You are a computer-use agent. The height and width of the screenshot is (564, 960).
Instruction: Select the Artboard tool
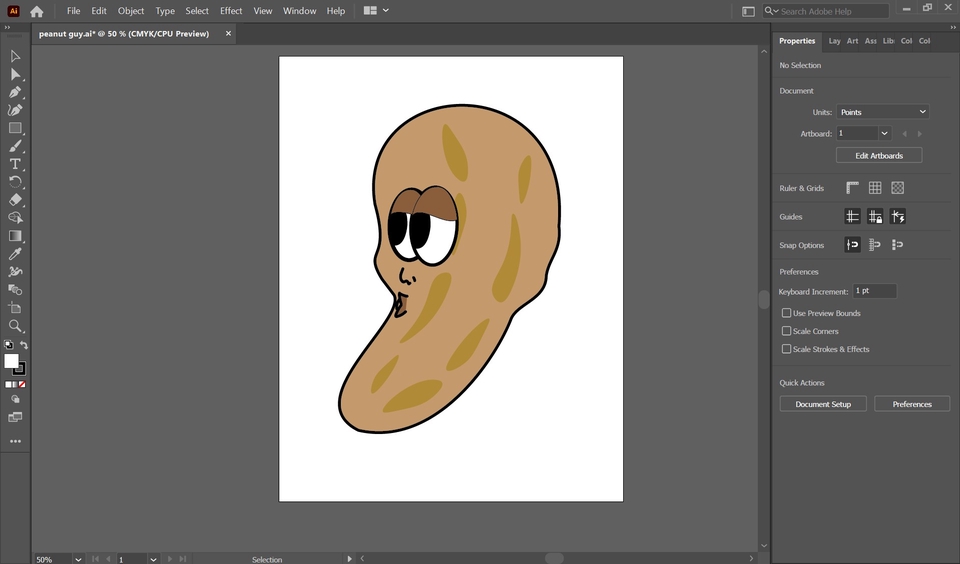coord(15,307)
